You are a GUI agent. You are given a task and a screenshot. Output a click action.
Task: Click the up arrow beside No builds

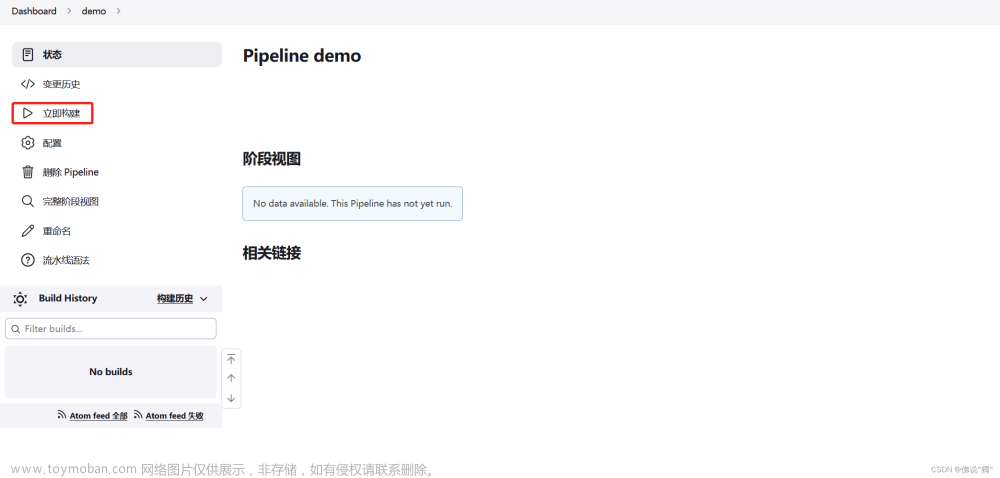click(232, 378)
